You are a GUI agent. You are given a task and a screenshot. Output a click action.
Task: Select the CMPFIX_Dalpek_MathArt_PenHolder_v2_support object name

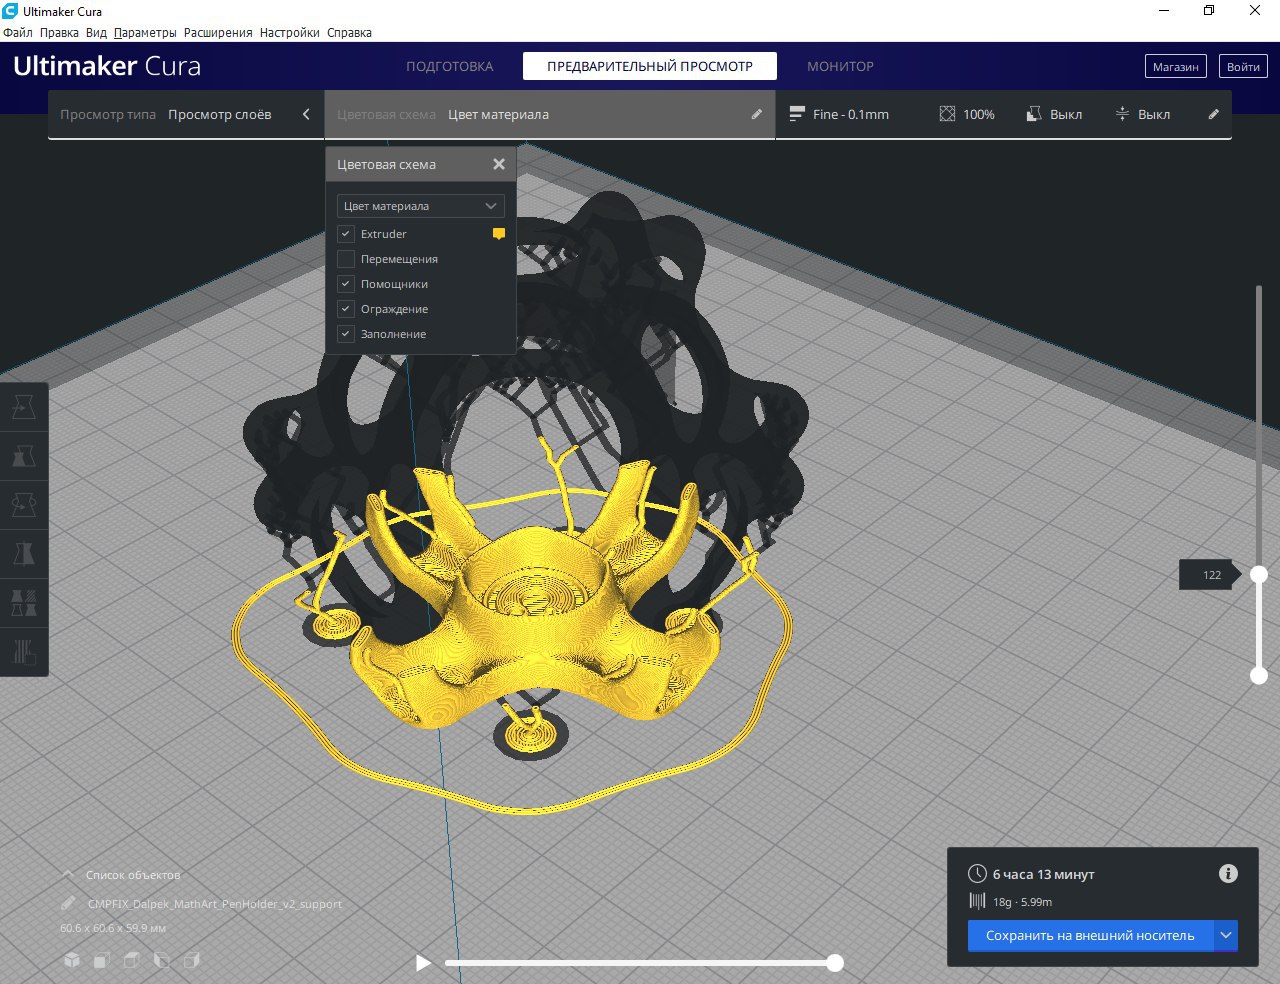pos(214,903)
